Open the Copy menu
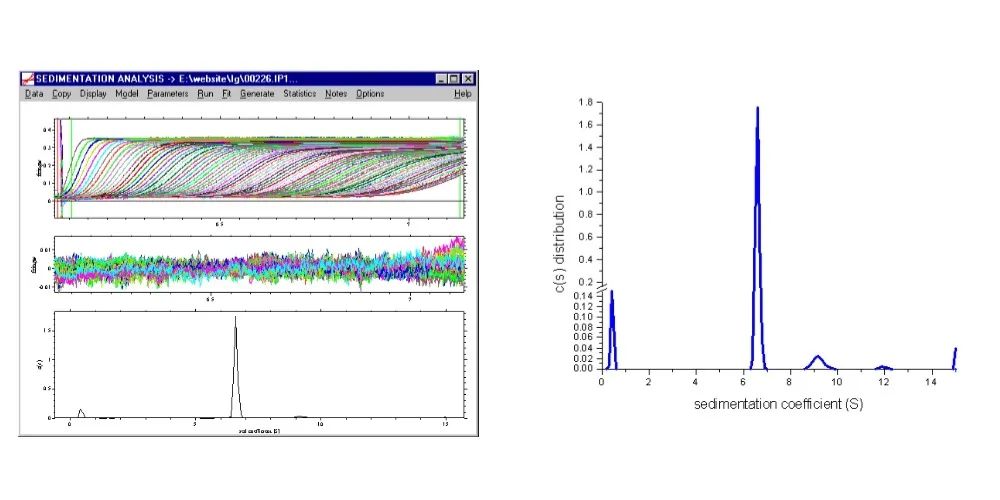Screen dimensions: 1000x500 (x=61, y=94)
